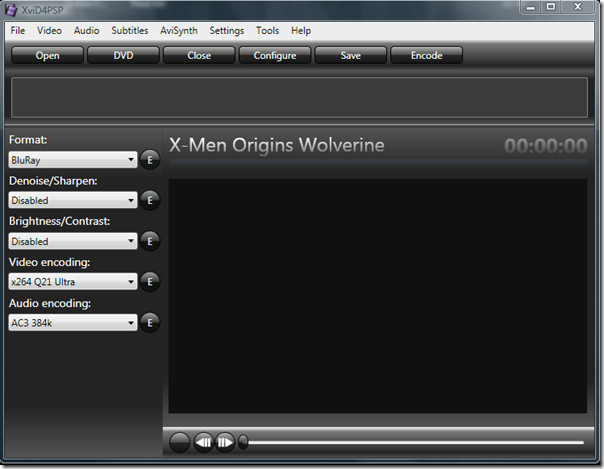Open the Denoise/Sharpen dropdown

(73, 200)
